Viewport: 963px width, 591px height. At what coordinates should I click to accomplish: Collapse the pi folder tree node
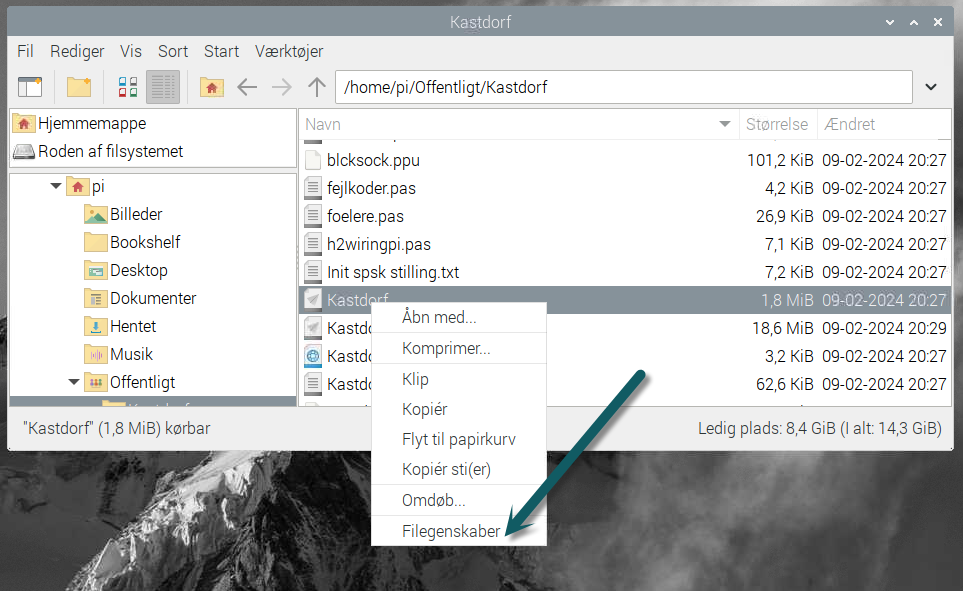click(56, 186)
